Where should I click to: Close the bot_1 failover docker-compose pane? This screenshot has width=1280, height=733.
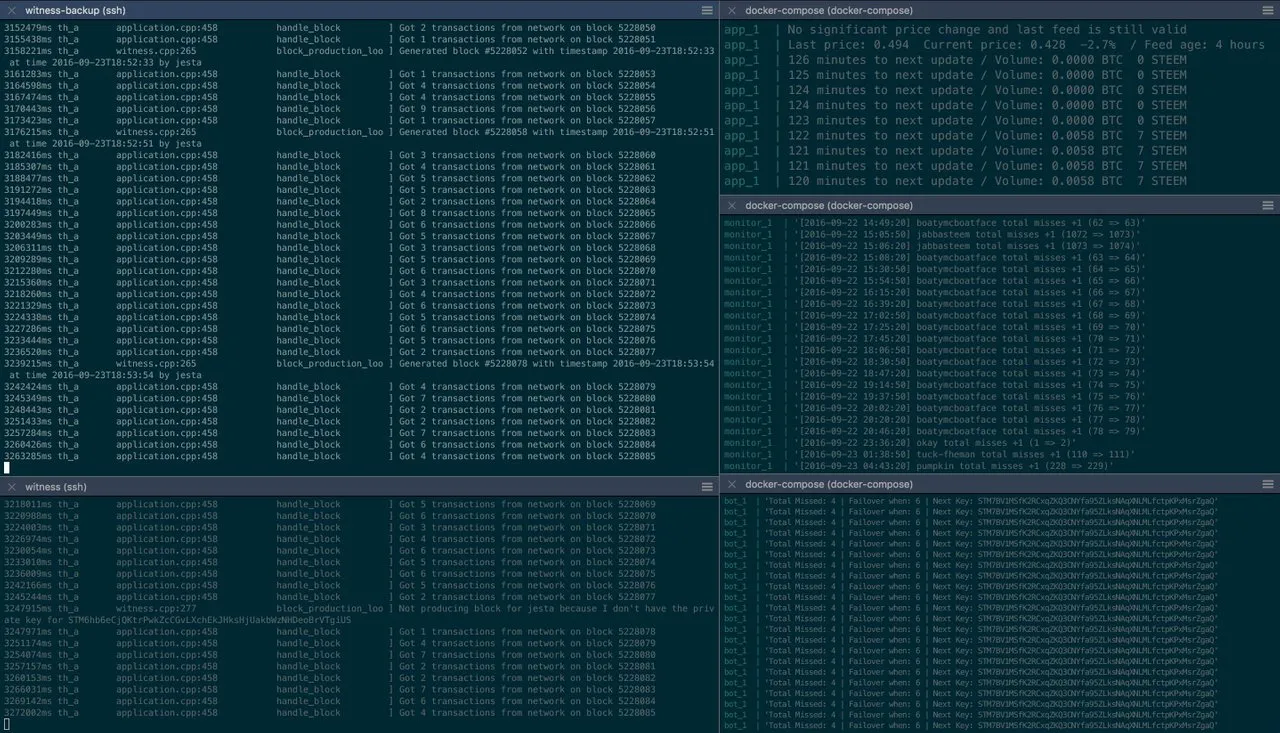coord(732,484)
